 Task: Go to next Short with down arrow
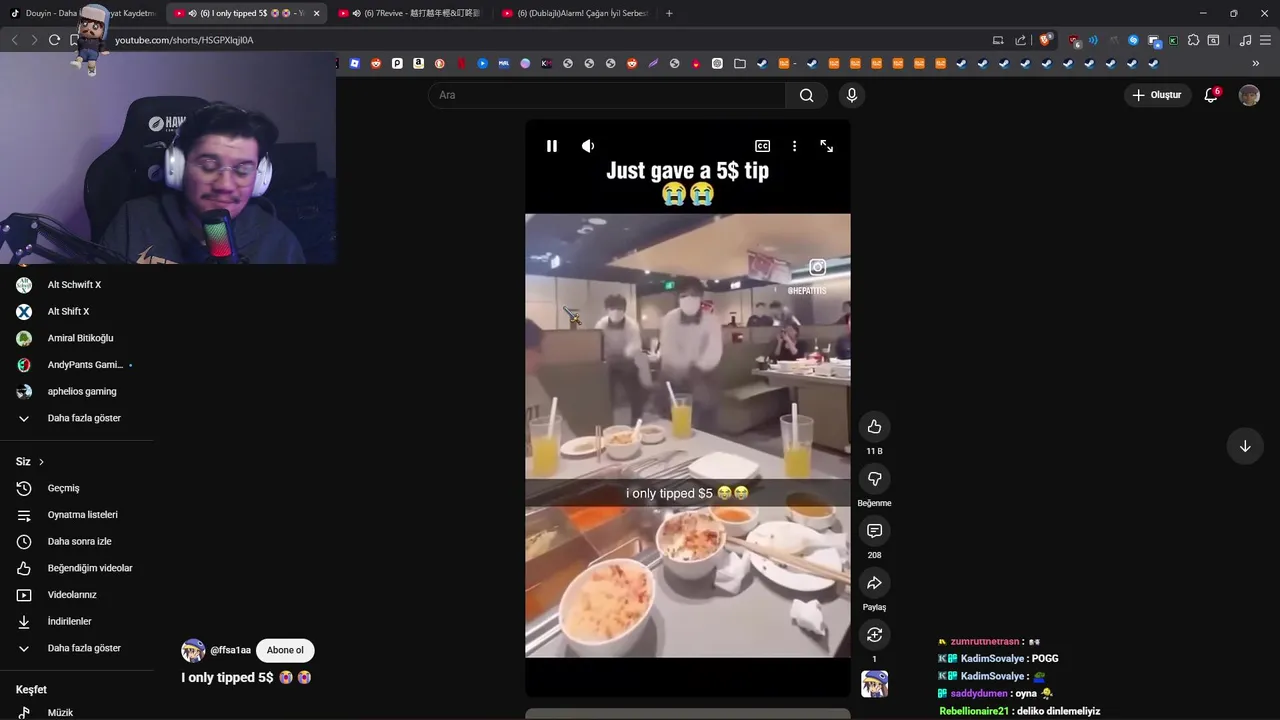coord(1245,446)
